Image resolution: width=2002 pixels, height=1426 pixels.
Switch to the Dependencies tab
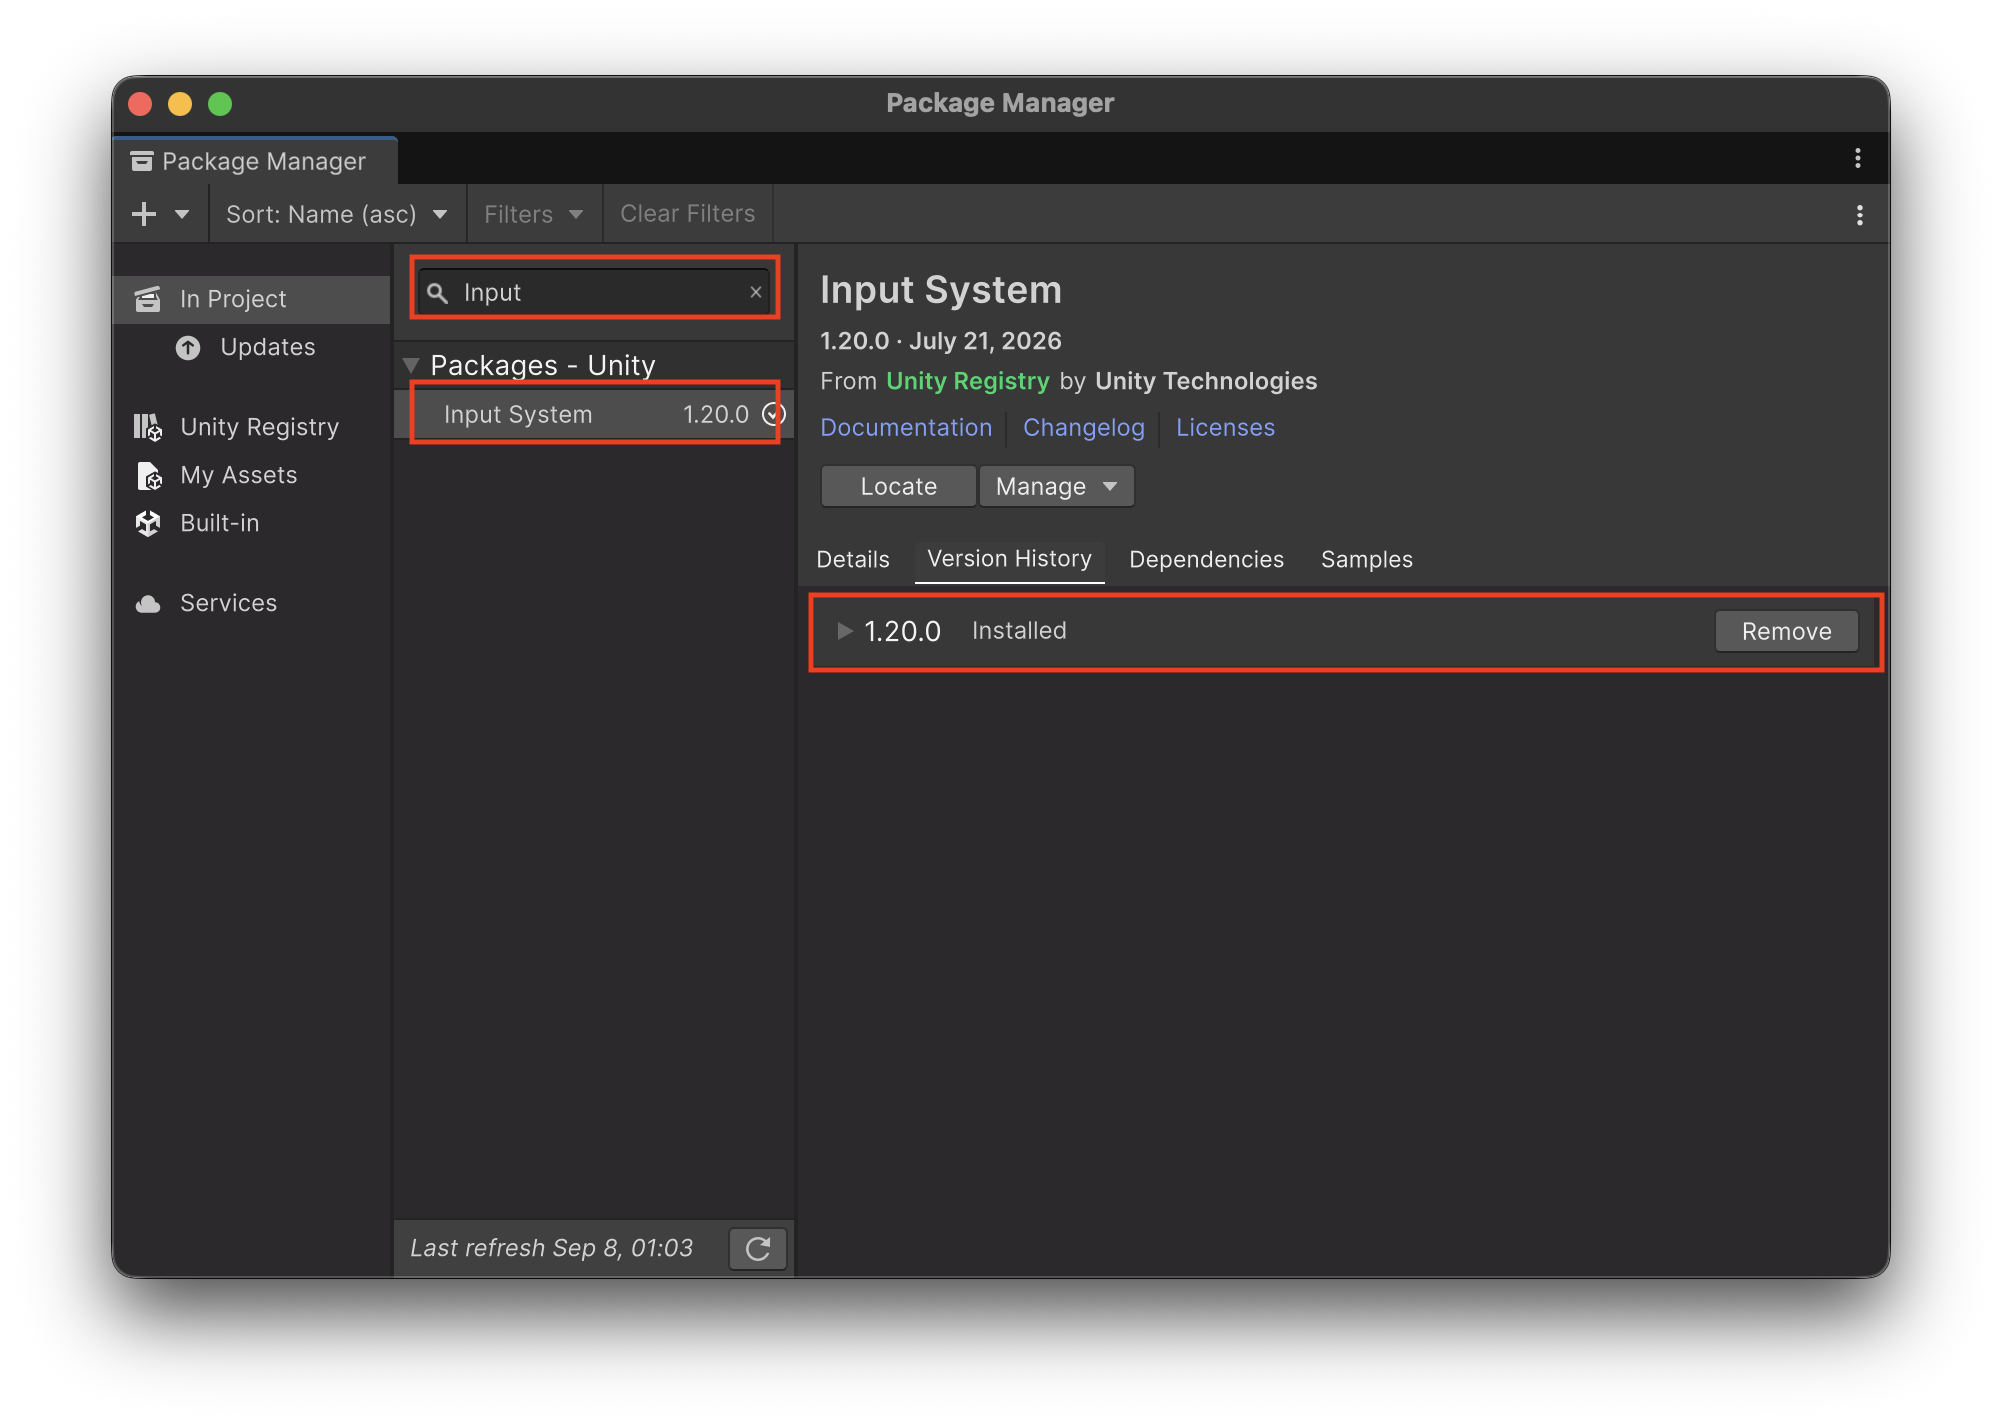tap(1206, 559)
